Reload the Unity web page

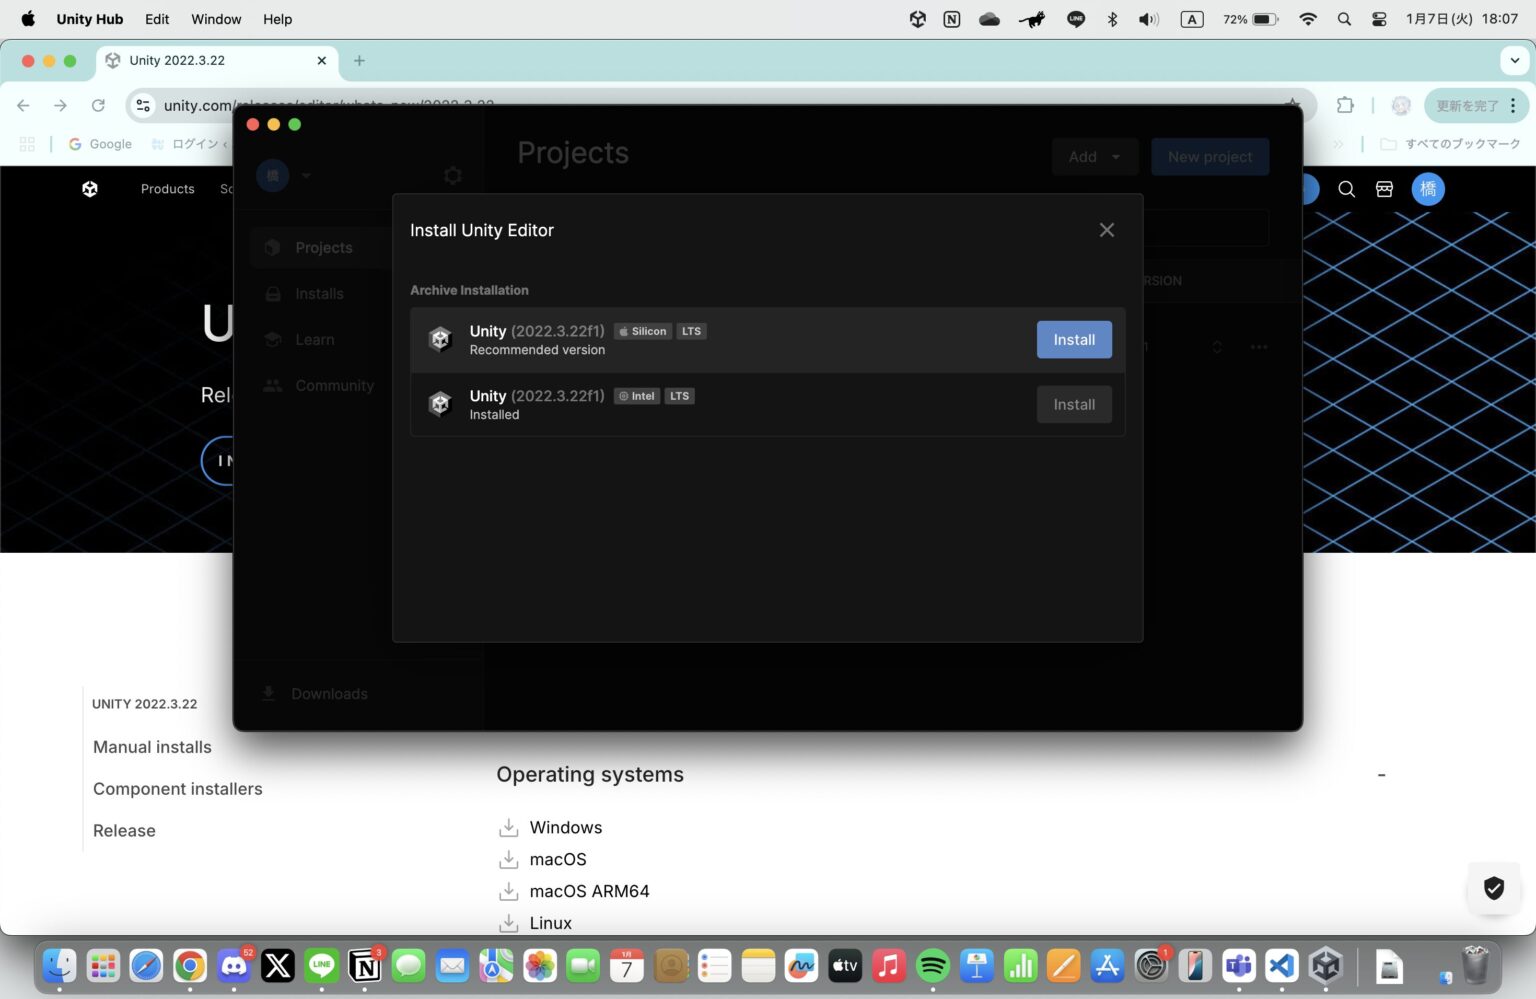point(98,106)
